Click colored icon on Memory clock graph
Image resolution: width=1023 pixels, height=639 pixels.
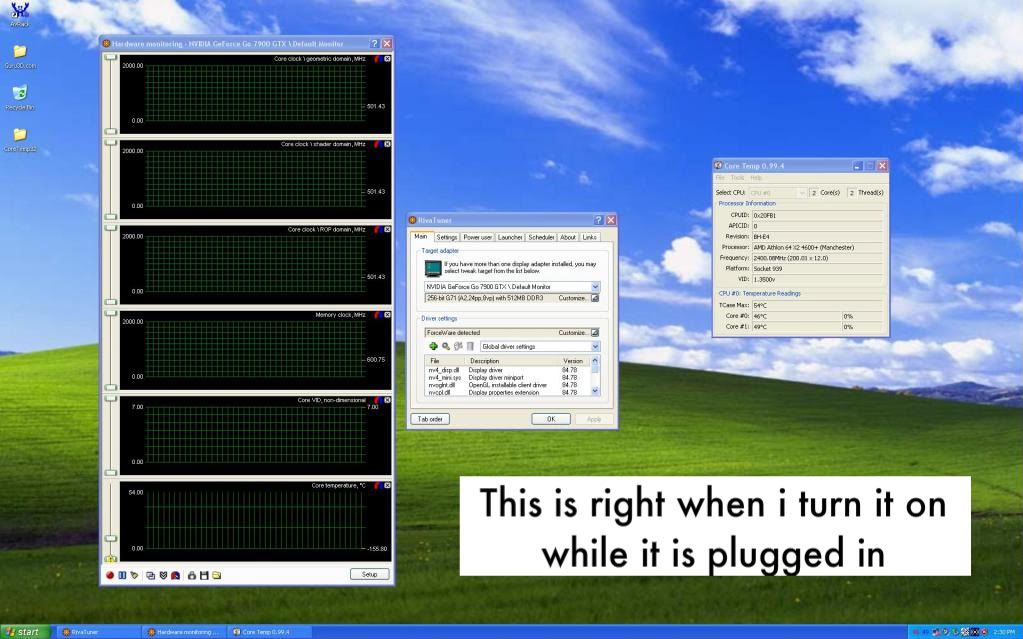tap(378, 315)
